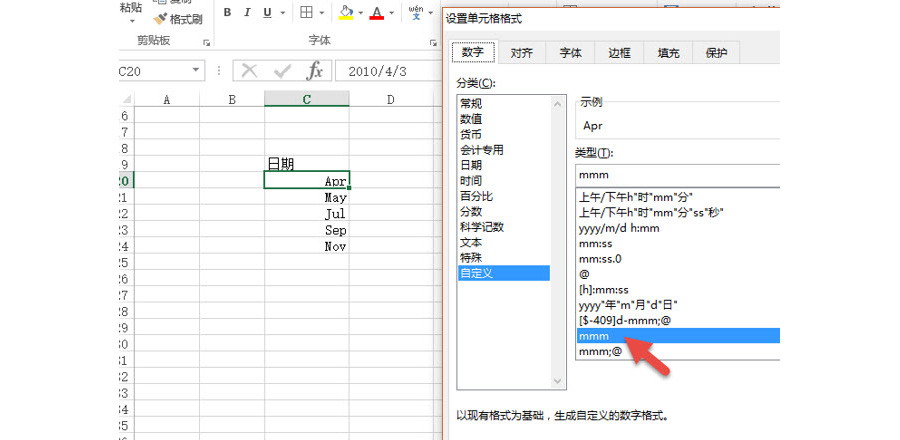The width and height of the screenshot is (900, 440).
Task: Select column A header
Action: coord(167,99)
